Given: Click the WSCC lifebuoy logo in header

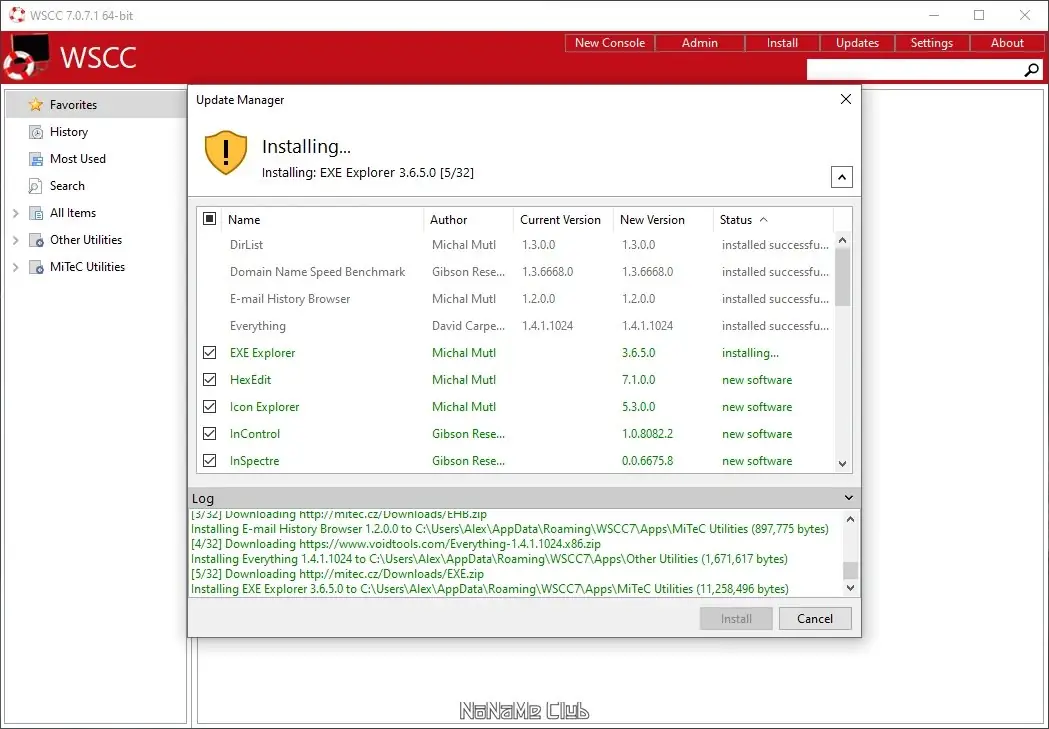Looking at the screenshot, I should point(25,56).
